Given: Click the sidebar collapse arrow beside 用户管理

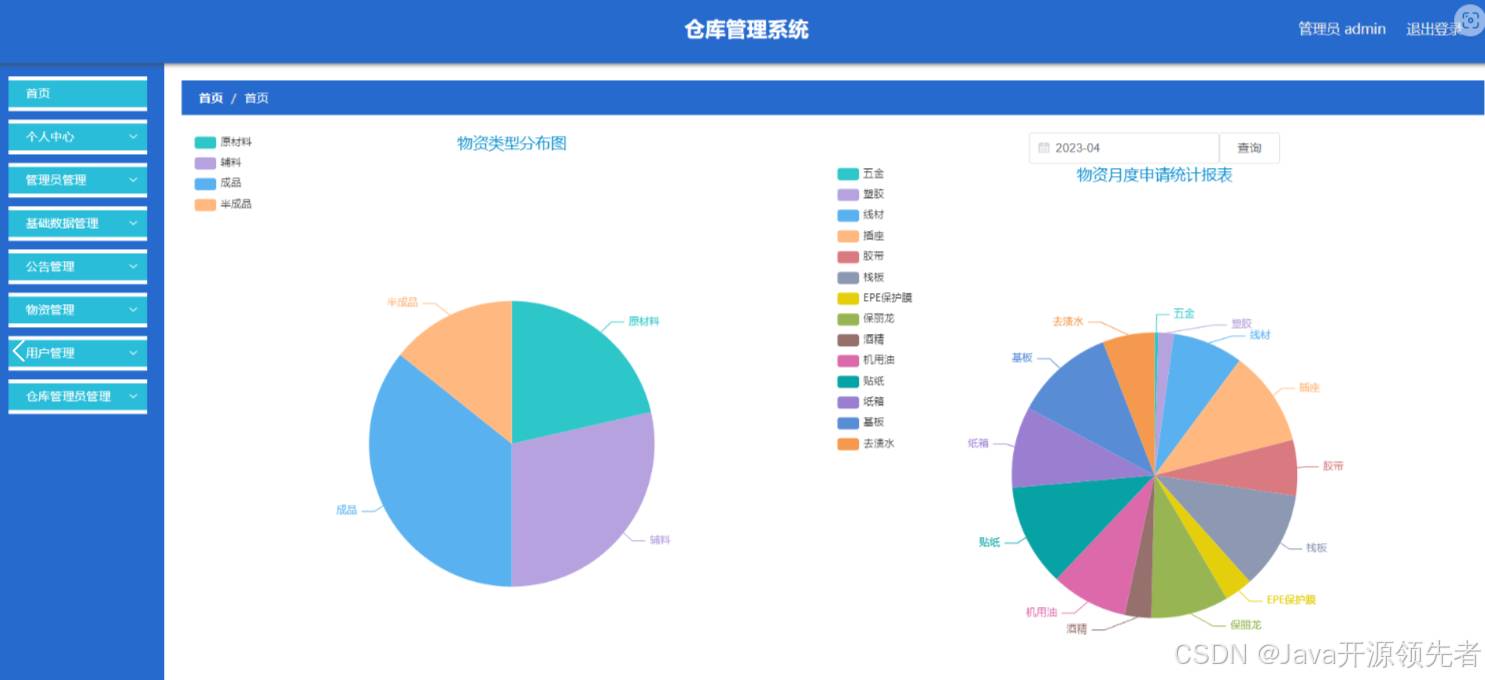Looking at the screenshot, I should tap(17, 352).
